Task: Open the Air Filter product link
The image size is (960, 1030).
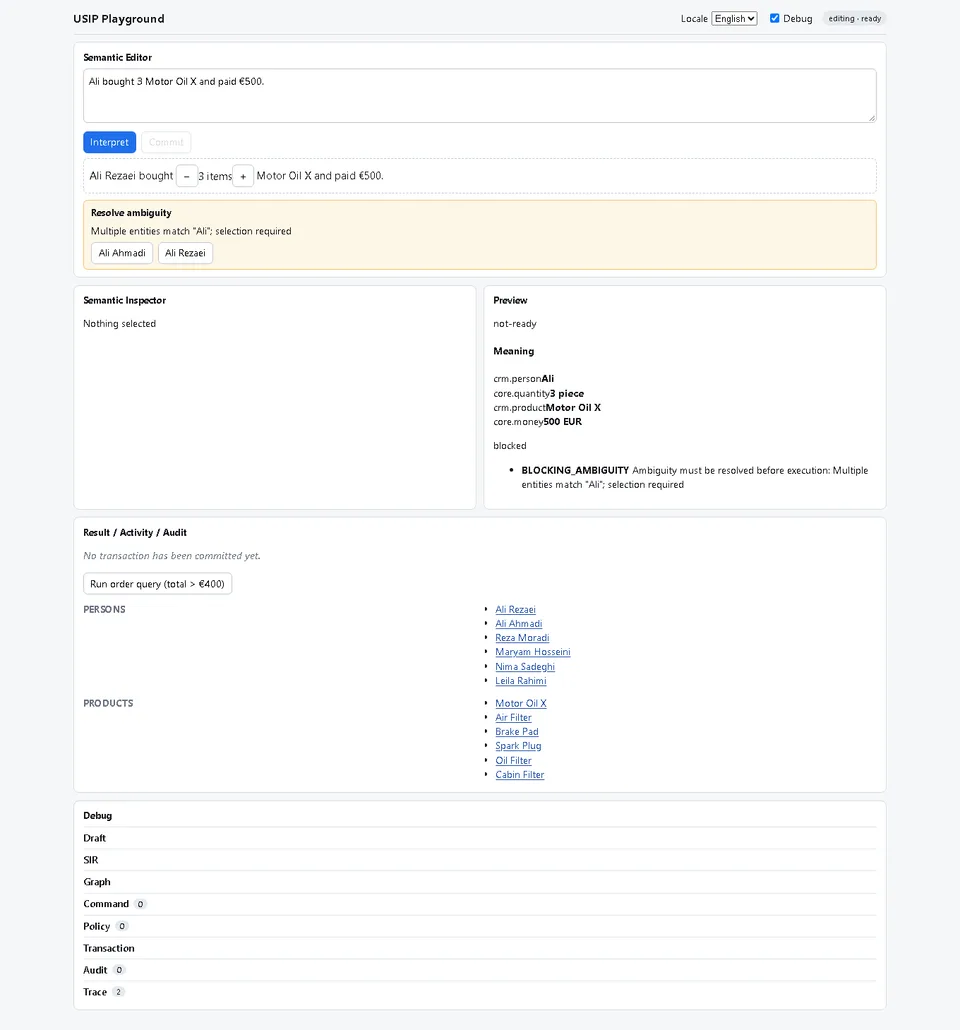Action: (513, 717)
